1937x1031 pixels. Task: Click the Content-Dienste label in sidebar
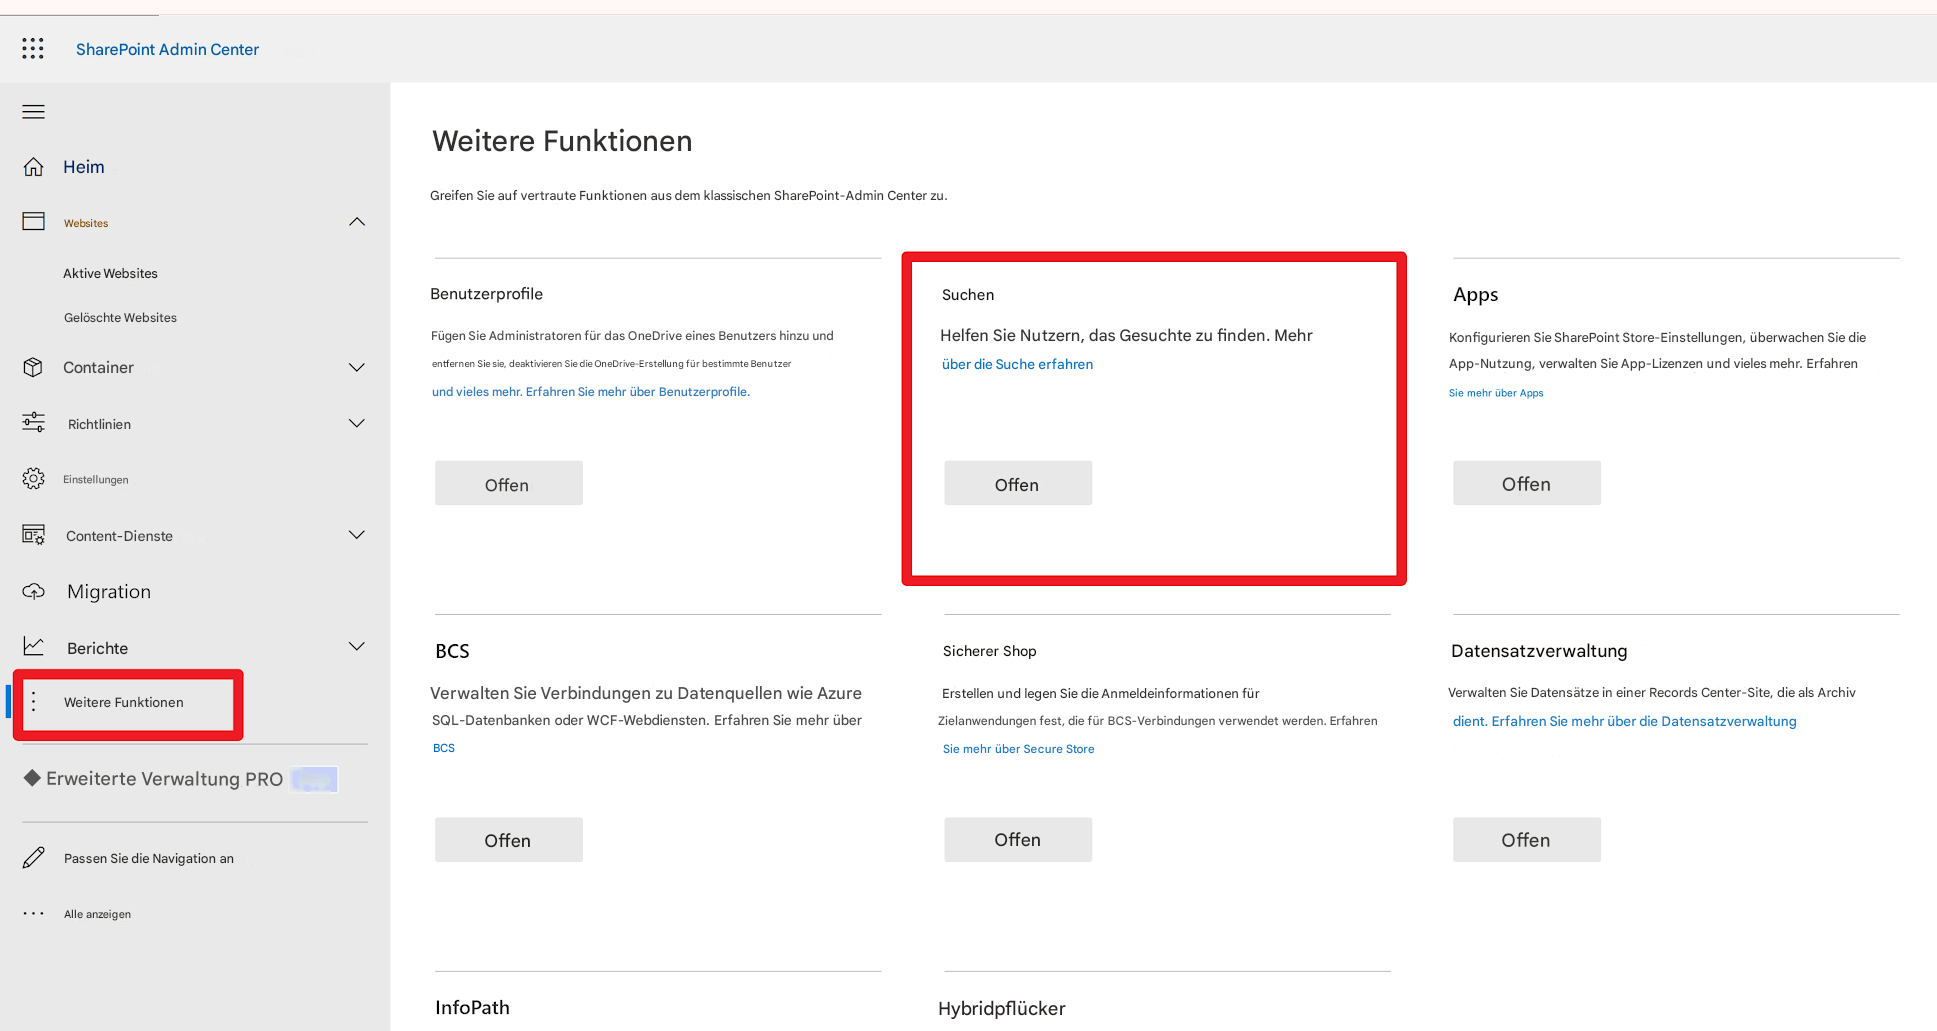119,536
